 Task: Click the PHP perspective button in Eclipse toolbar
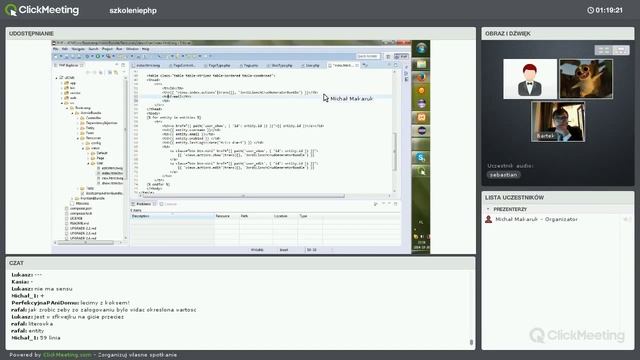coord(402,56)
